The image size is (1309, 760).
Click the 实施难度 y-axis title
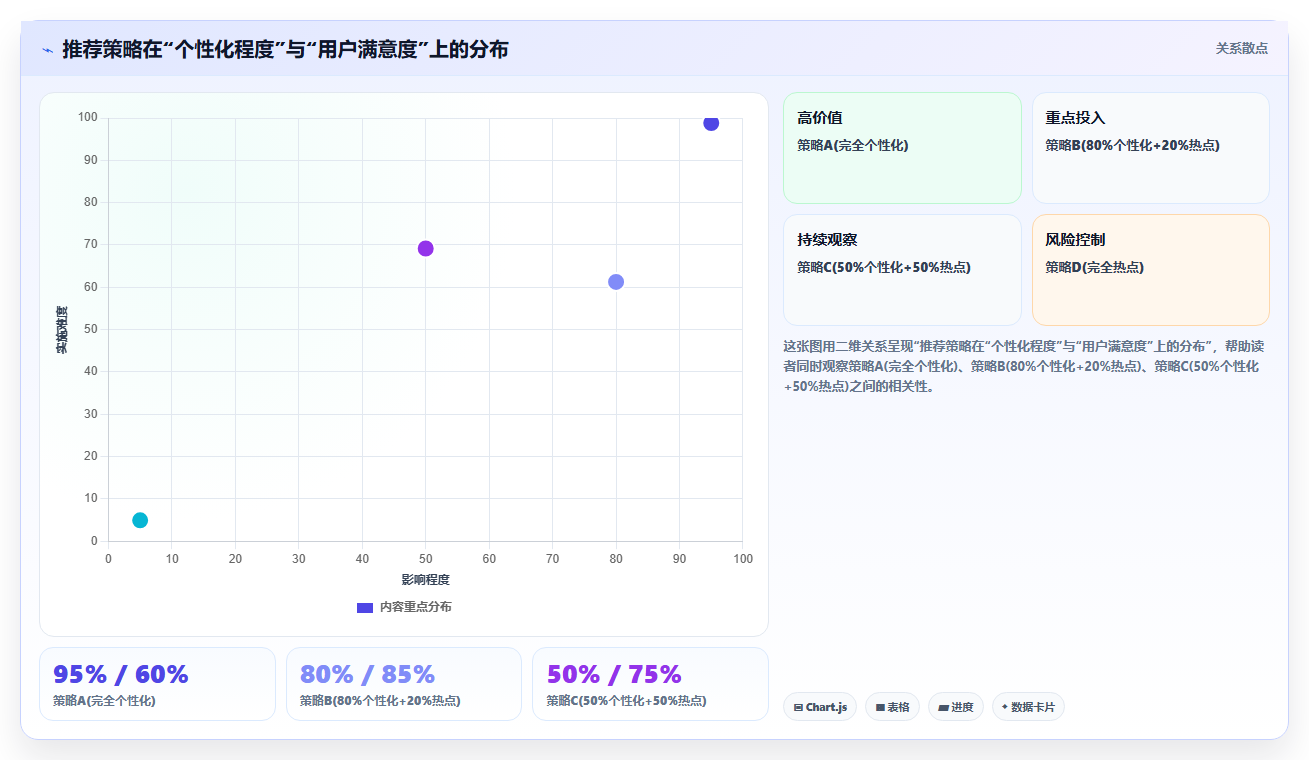[62, 330]
